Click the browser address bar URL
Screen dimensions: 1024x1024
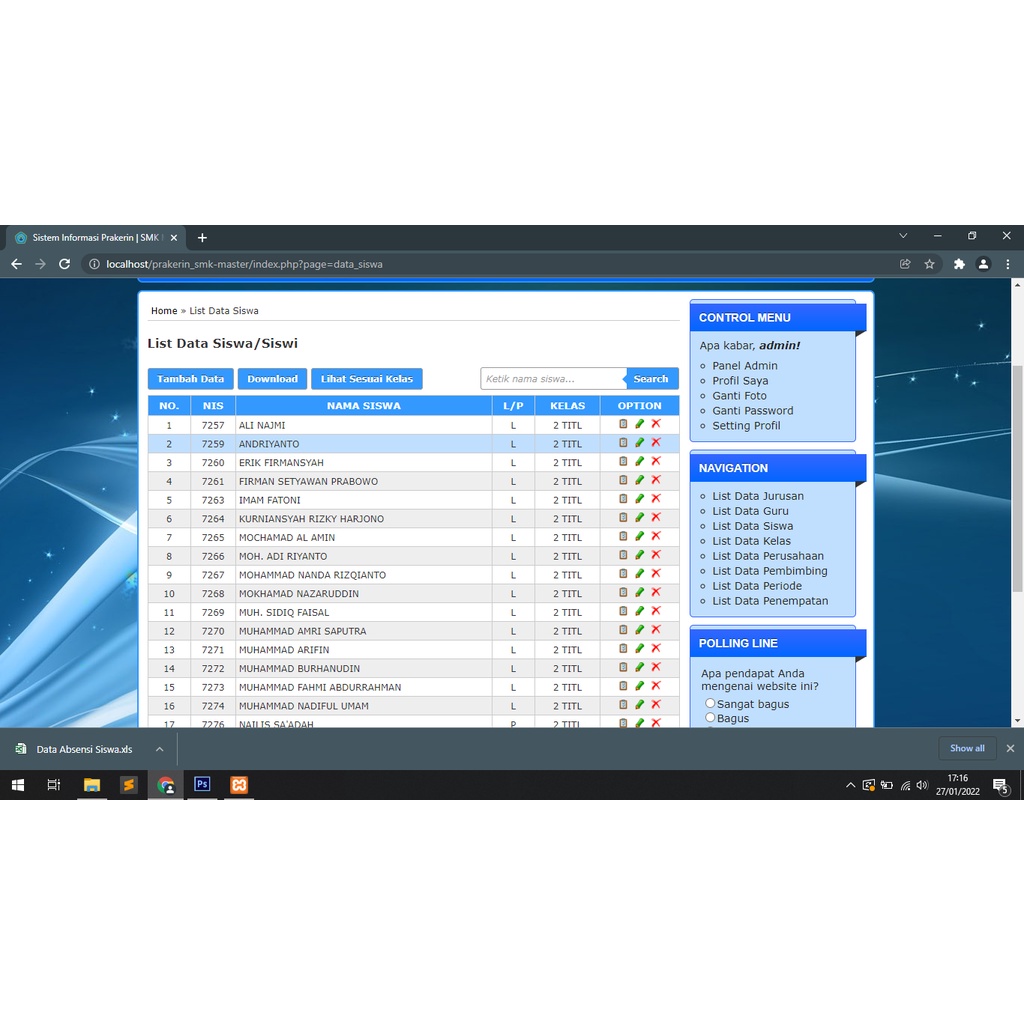click(244, 264)
